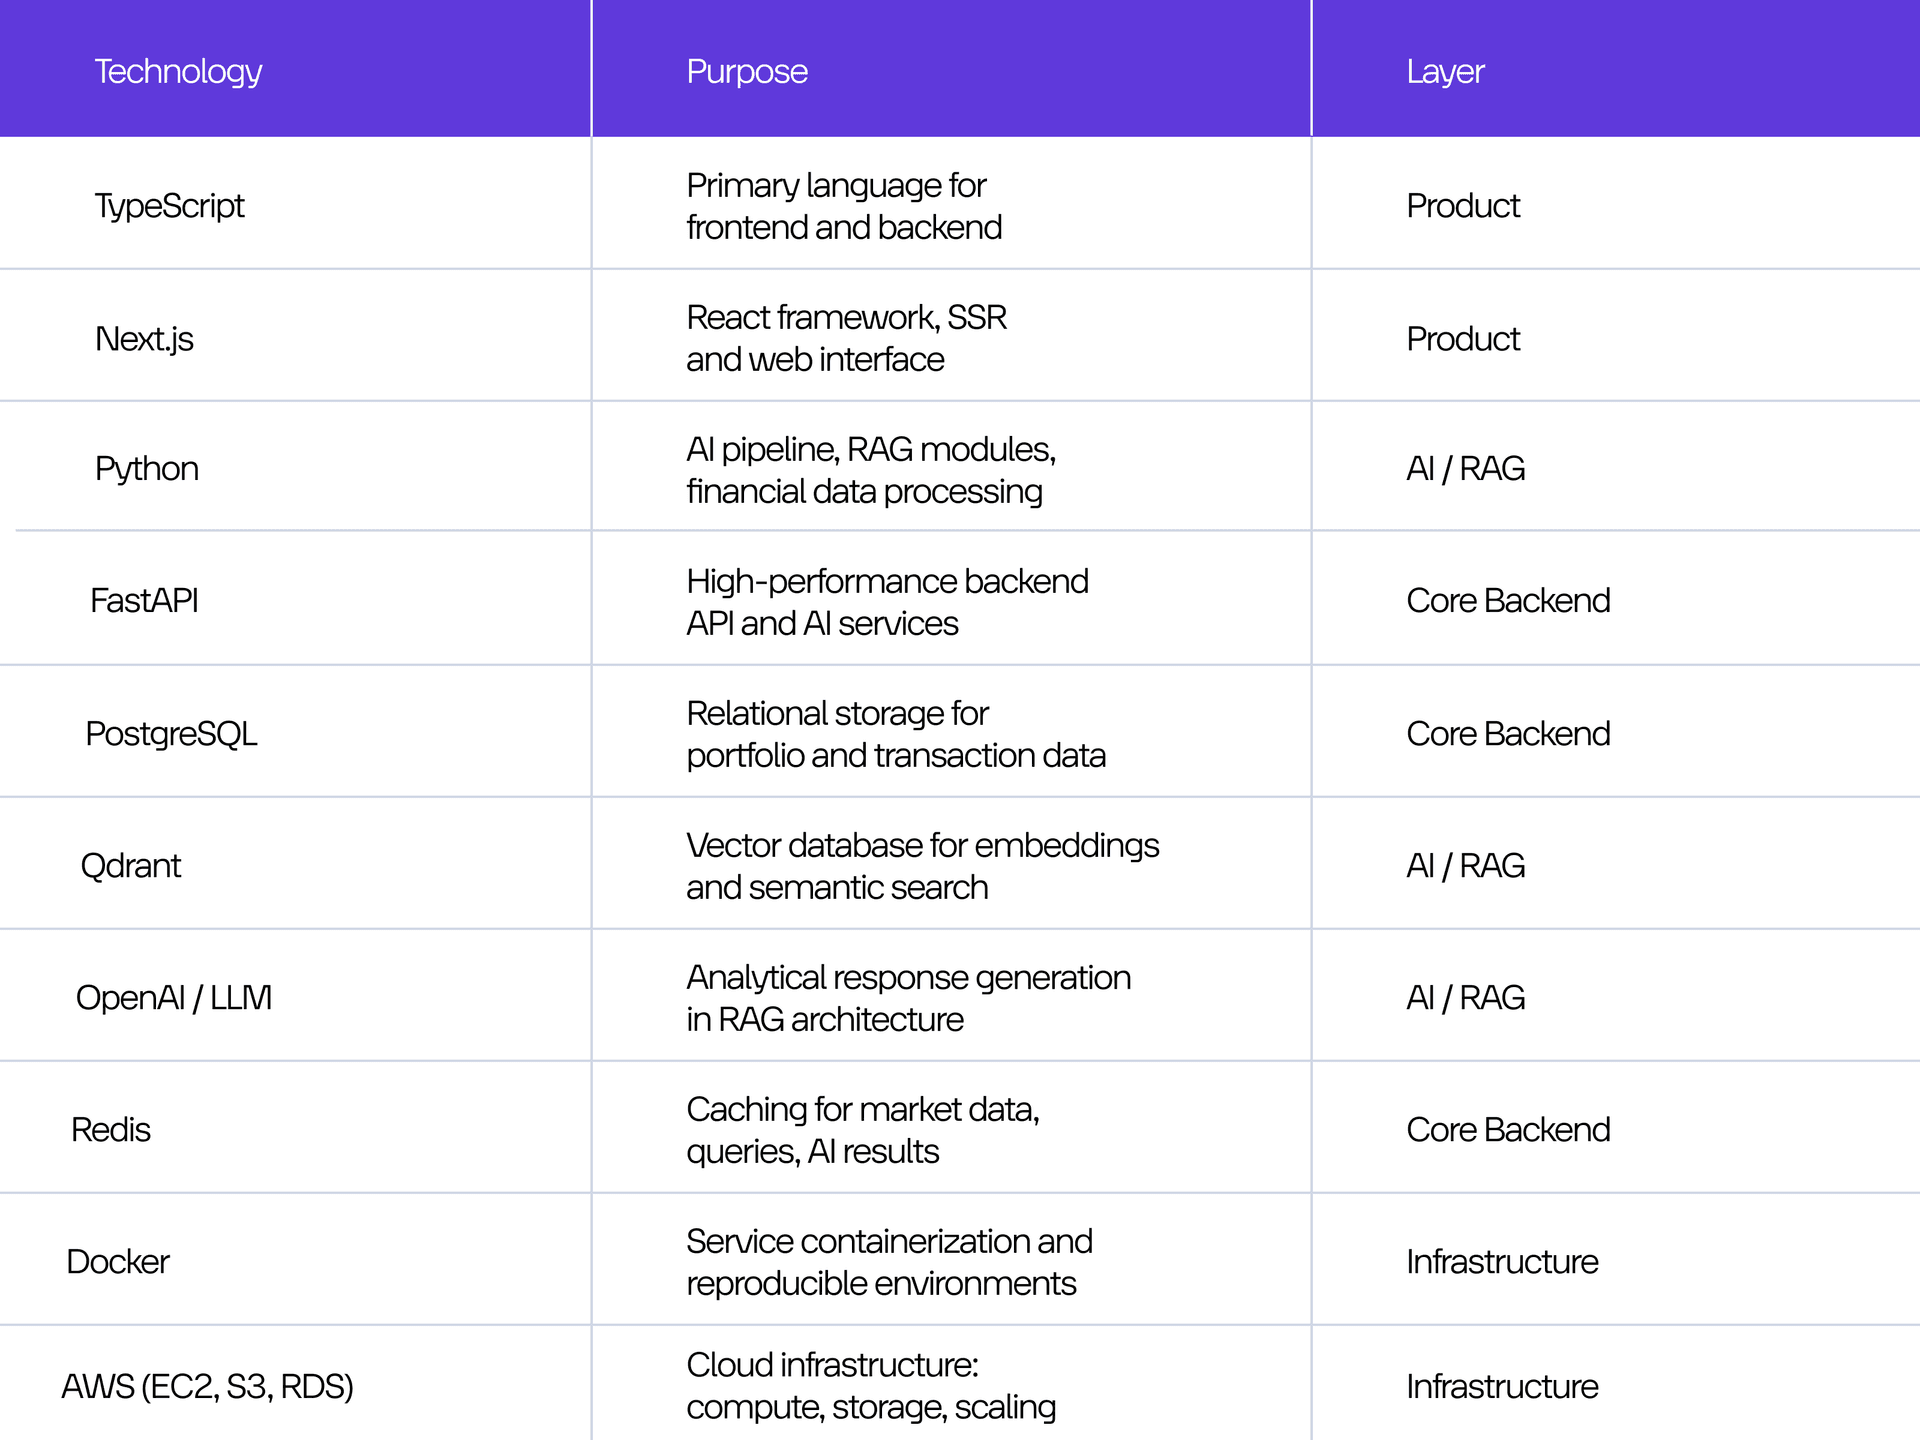Click the Infrastructure layer in Docker row

(x=1502, y=1262)
